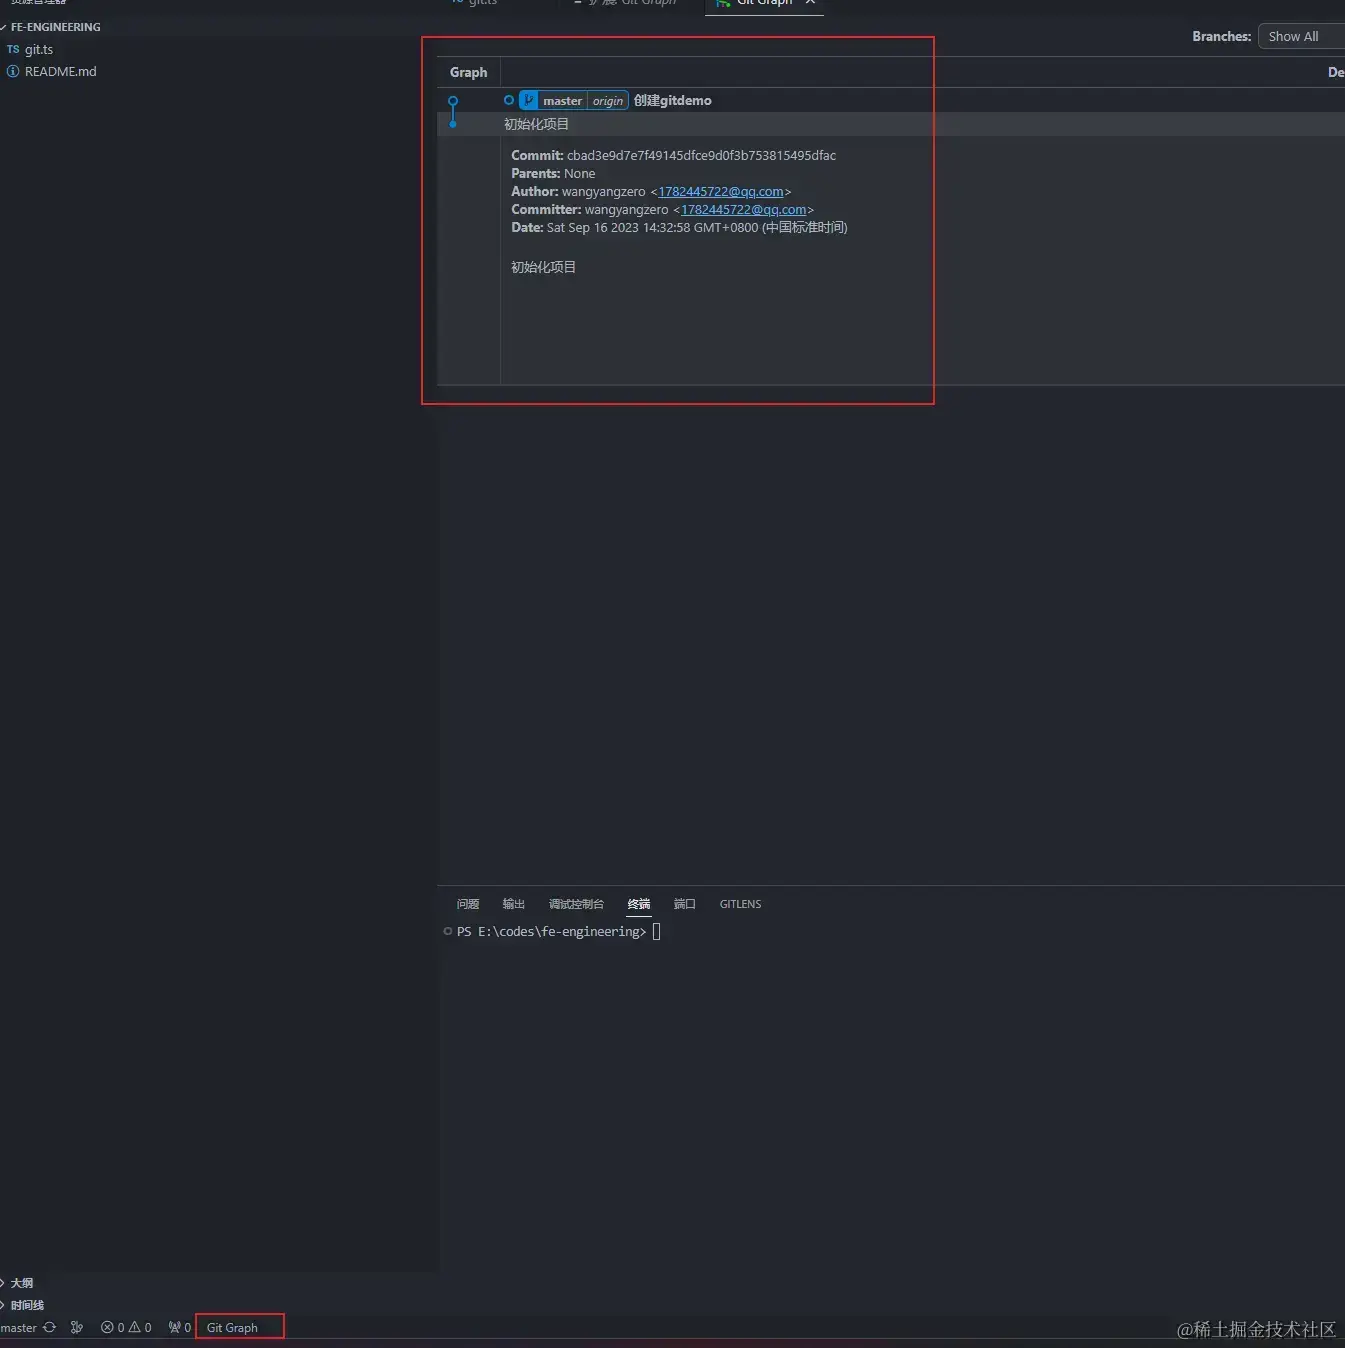Switch to the 输出 panel tab
This screenshot has width=1345, height=1348.
514,904
